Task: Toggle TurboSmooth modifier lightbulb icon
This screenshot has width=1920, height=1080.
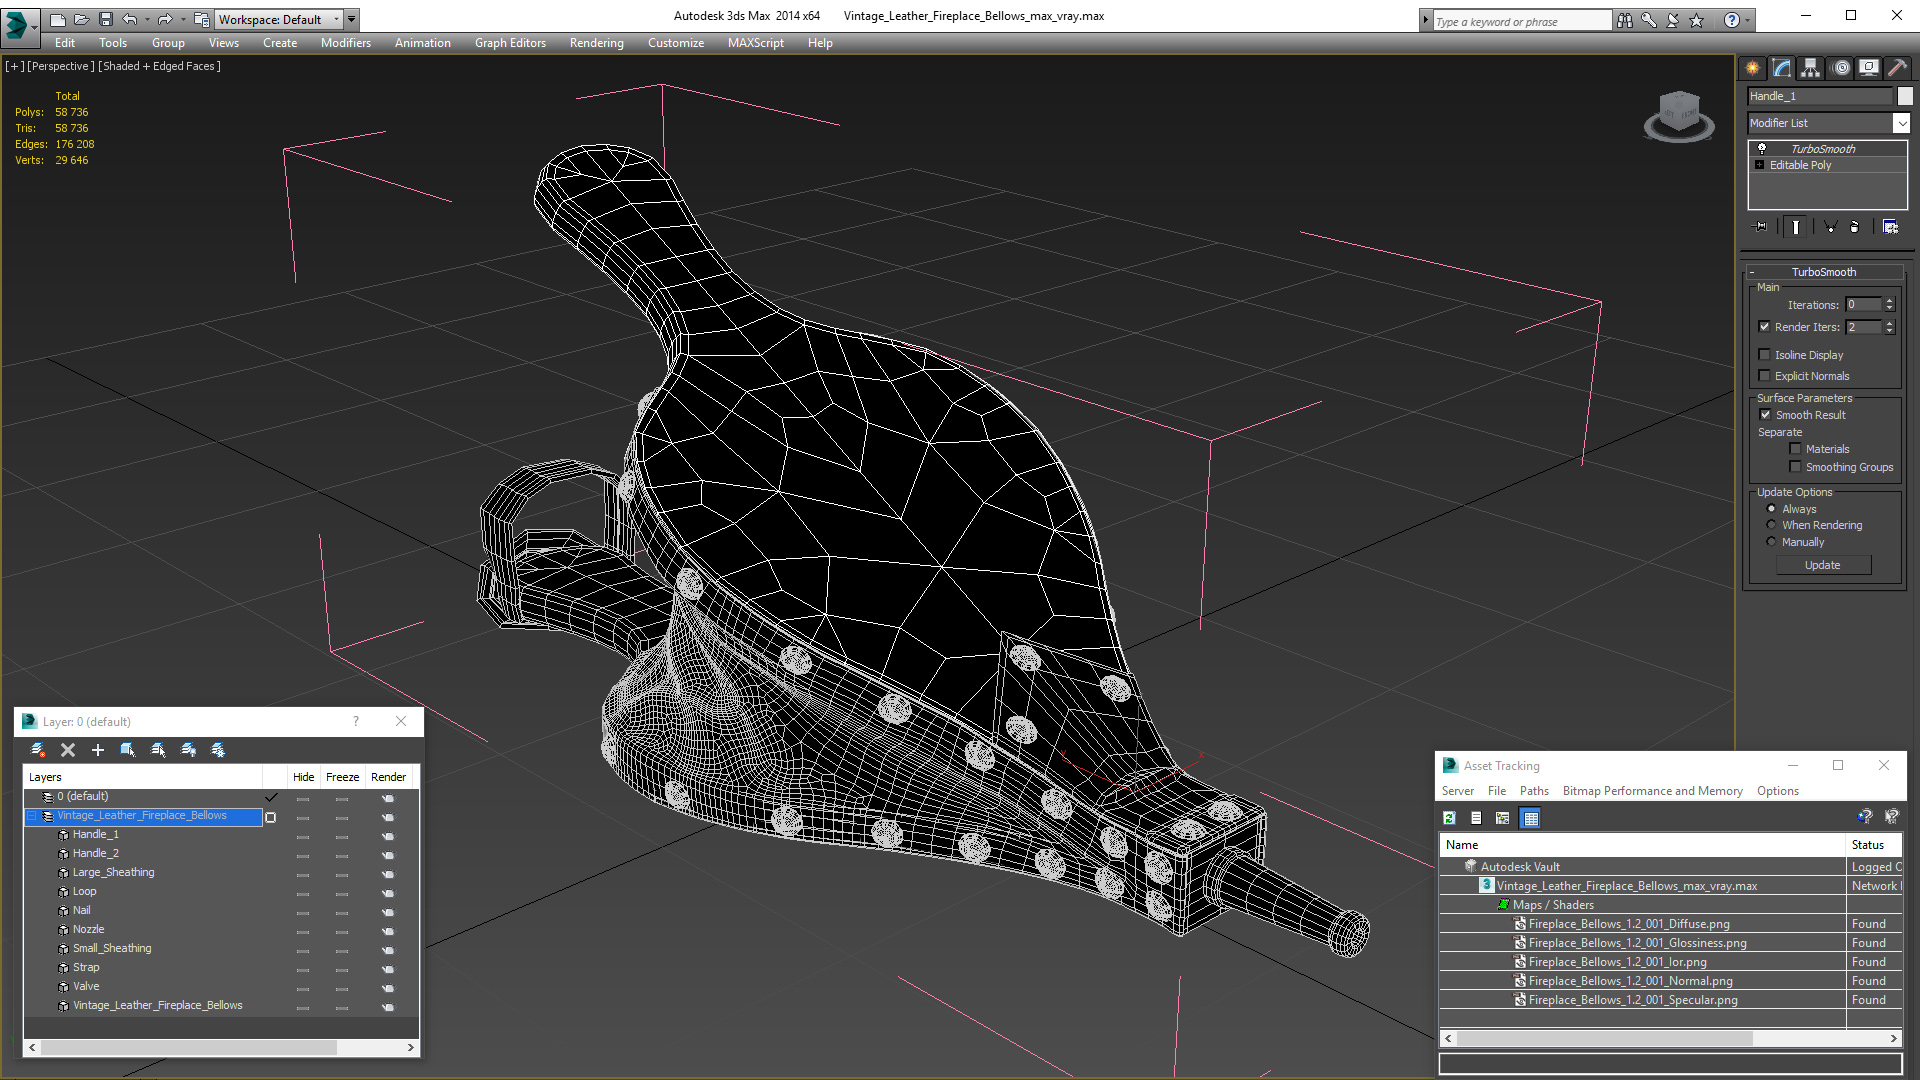Action: pos(1762,148)
